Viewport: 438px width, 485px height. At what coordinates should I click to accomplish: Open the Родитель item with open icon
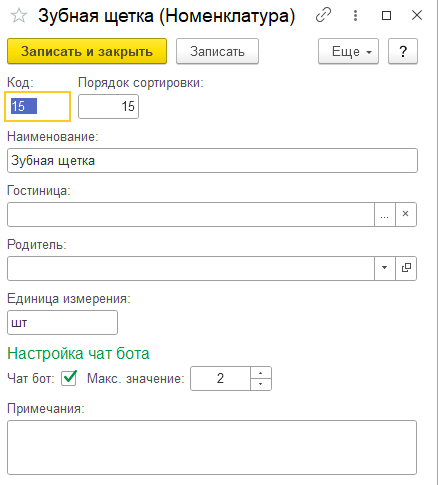tap(406, 268)
